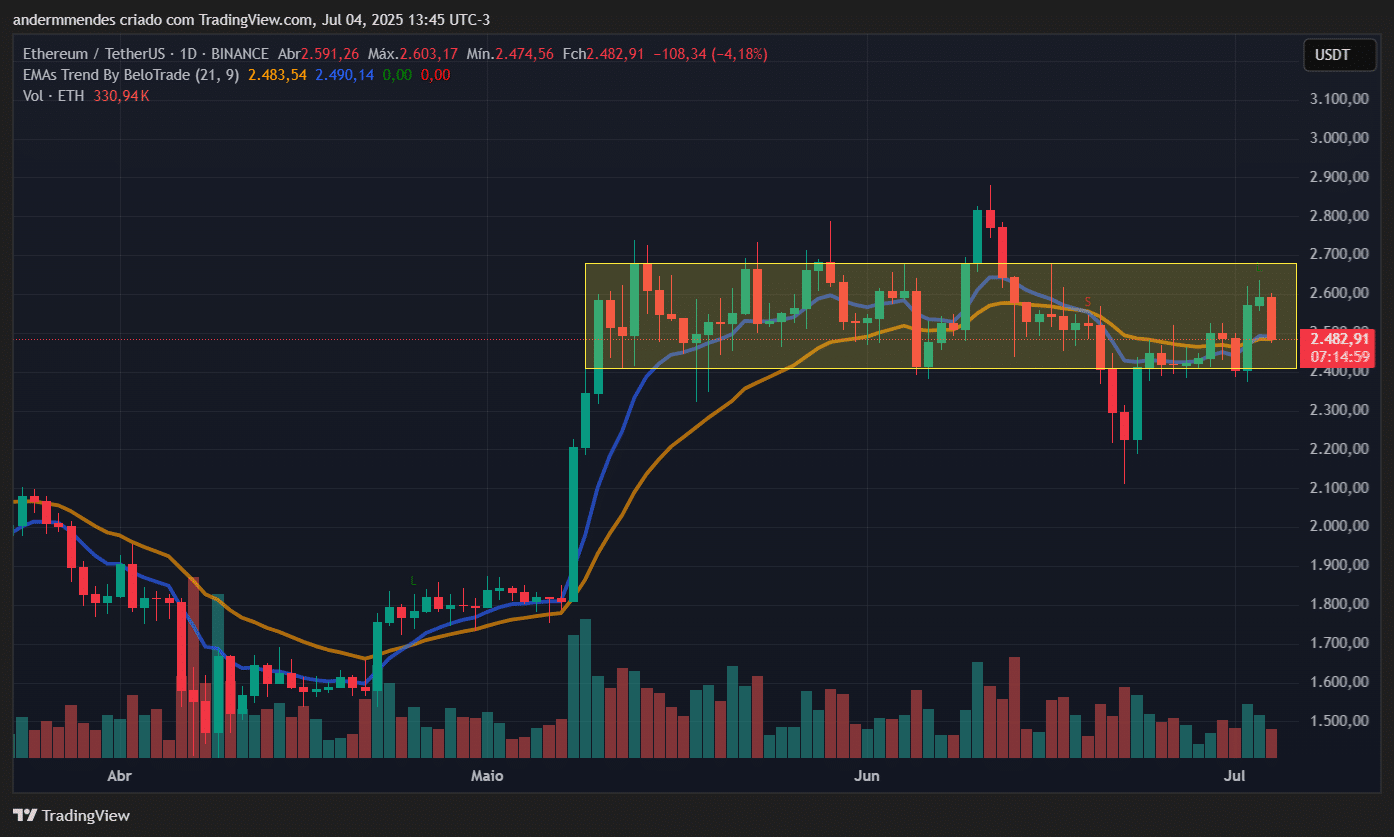This screenshot has width=1394, height=837.
Task: Click the volume value 330,94K
Action: [x=122, y=96]
